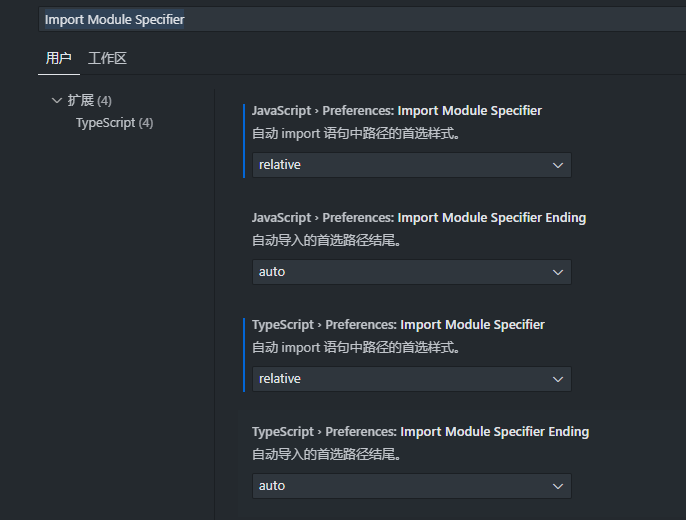Collapse the 扩展 tree chevron
This screenshot has width=686, height=520.
tap(56, 100)
